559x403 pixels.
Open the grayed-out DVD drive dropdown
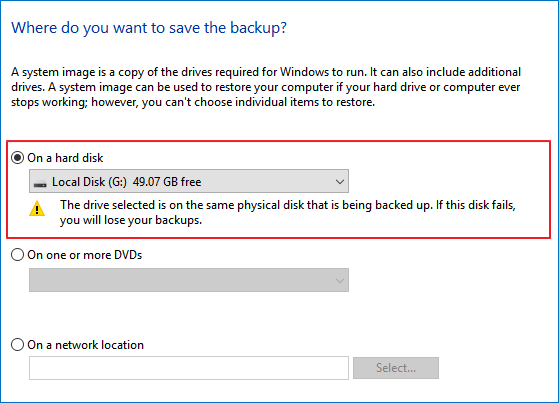(189, 280)
